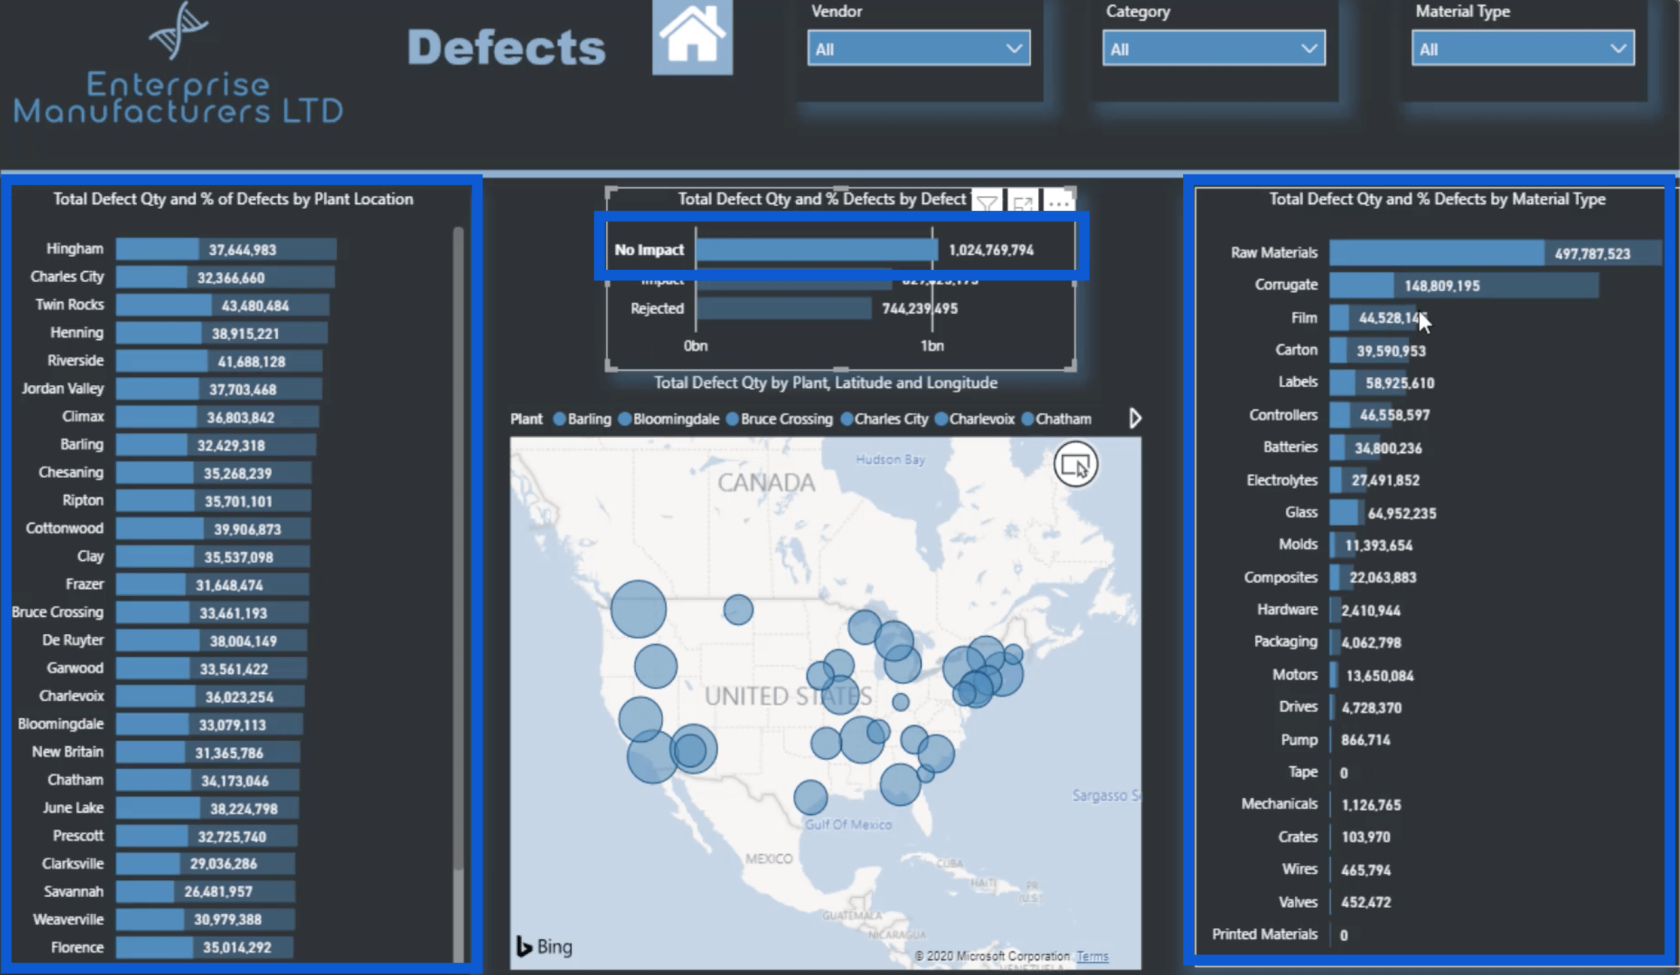Click the Enterprise Manufacturers LTD logo

178,65
